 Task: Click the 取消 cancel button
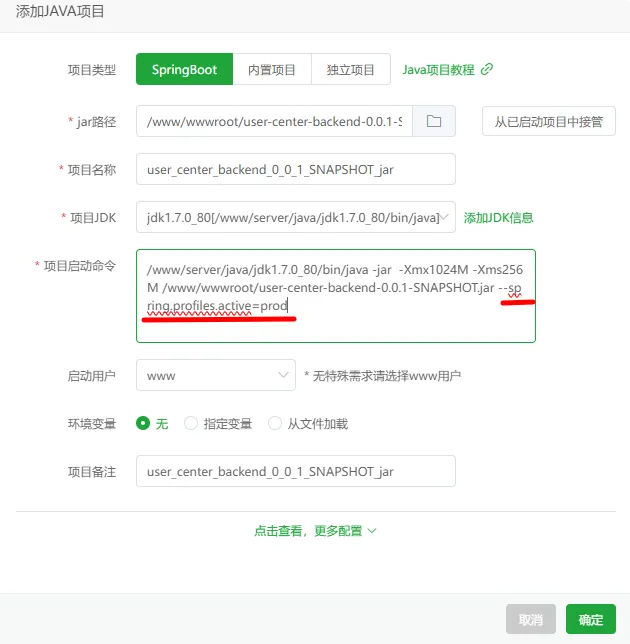coord(531,619)
